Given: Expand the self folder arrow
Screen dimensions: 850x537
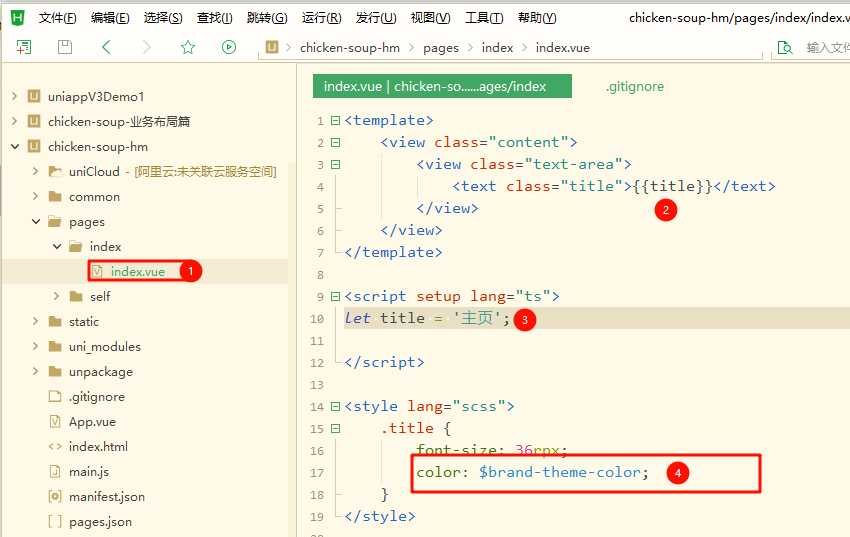Looking at the screenshot, I should [57, 296].
